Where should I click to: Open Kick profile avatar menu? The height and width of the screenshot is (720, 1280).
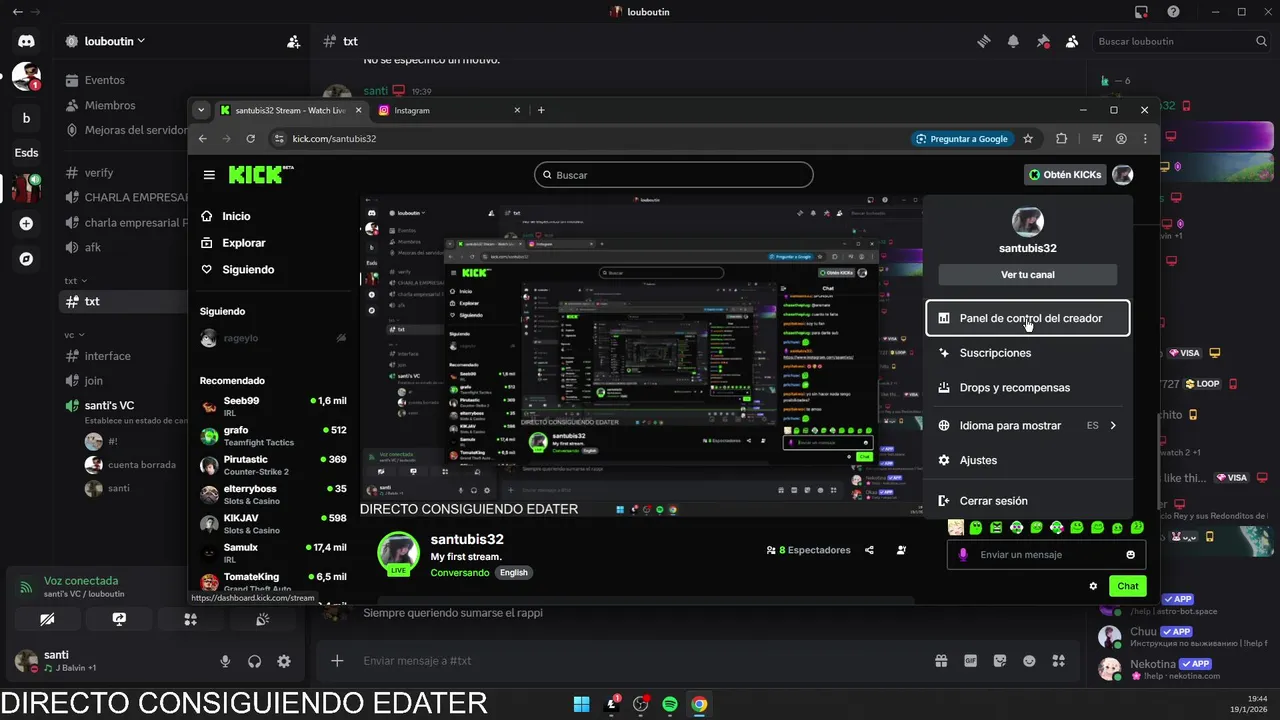point(1123,175)
